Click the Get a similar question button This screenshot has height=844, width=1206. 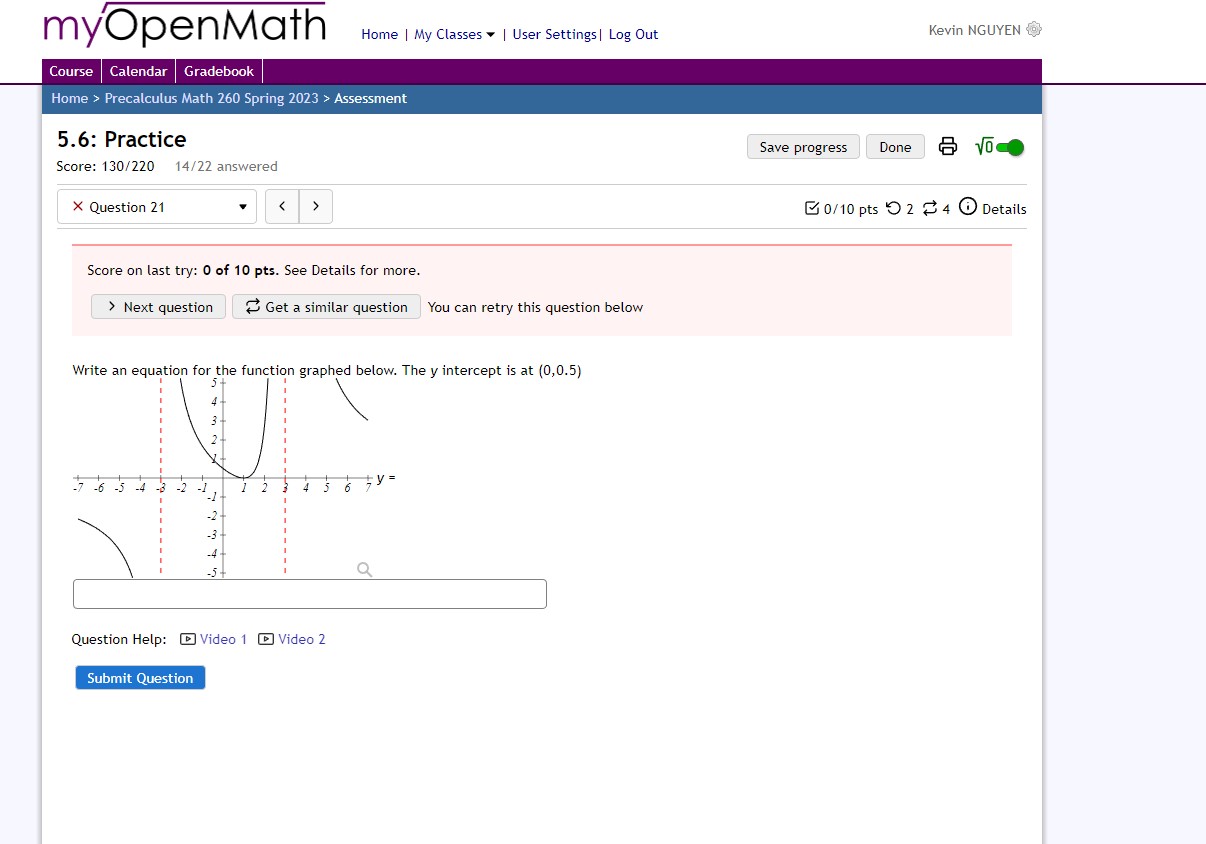click(326, 307)
